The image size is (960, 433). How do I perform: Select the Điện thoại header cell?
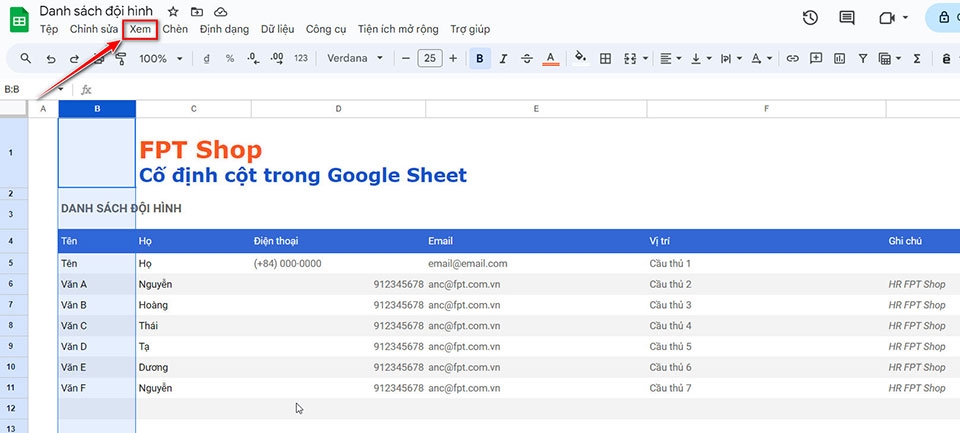338,241
